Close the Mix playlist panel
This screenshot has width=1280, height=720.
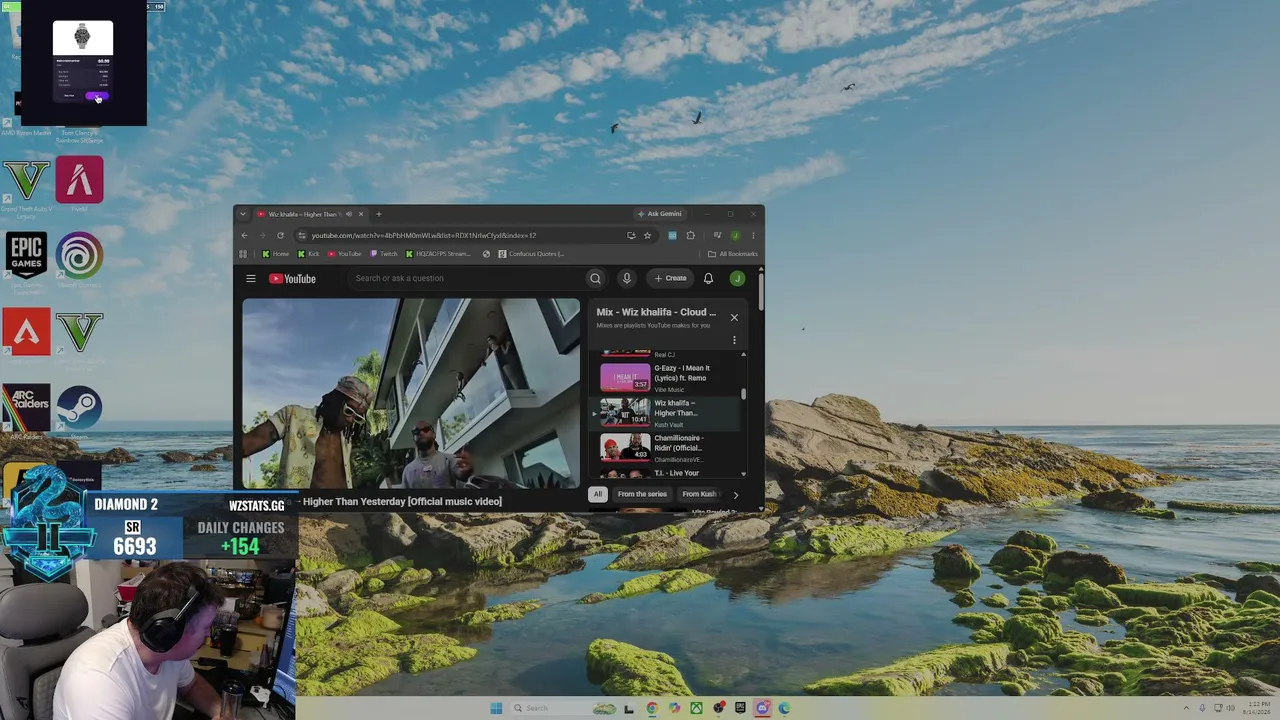734,318
